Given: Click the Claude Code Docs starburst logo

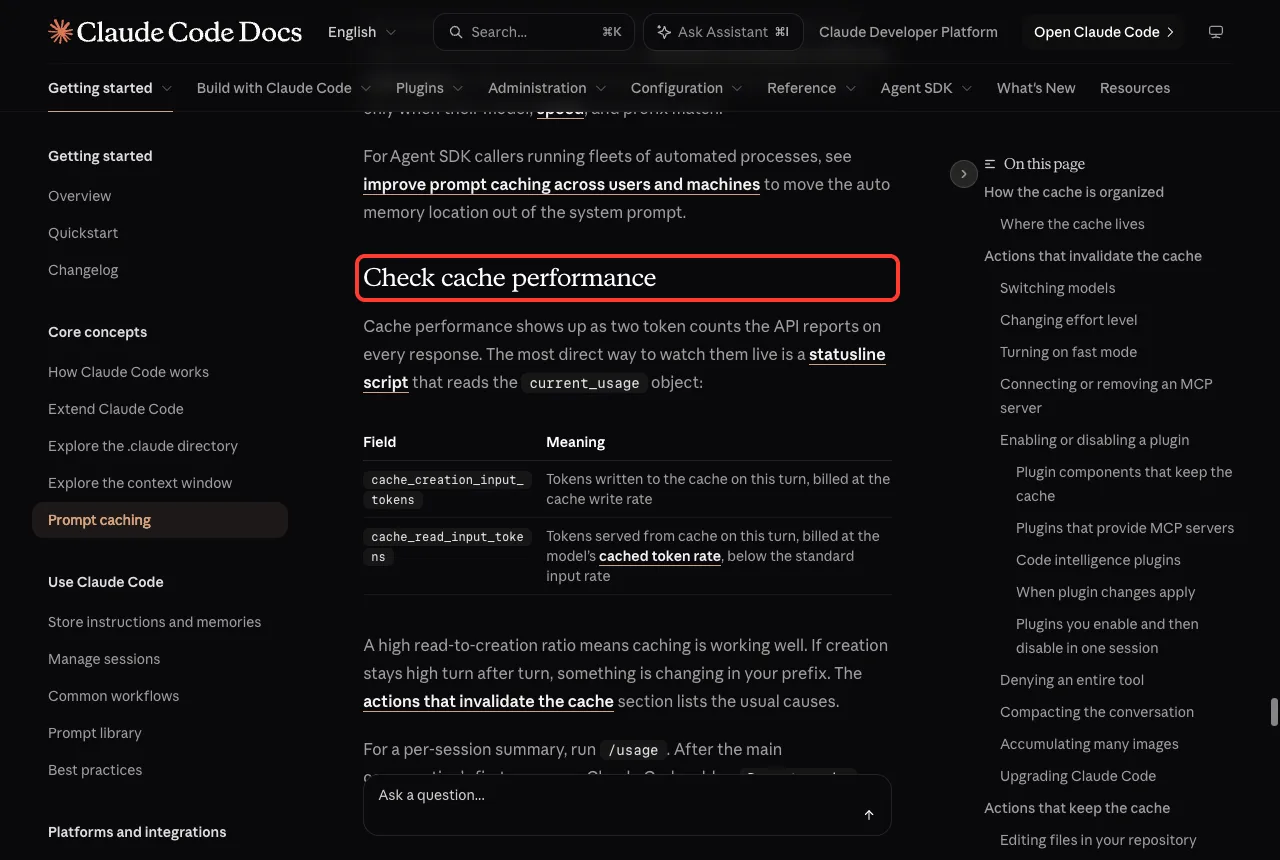Looking at the screenshot, I should point(60,32).
